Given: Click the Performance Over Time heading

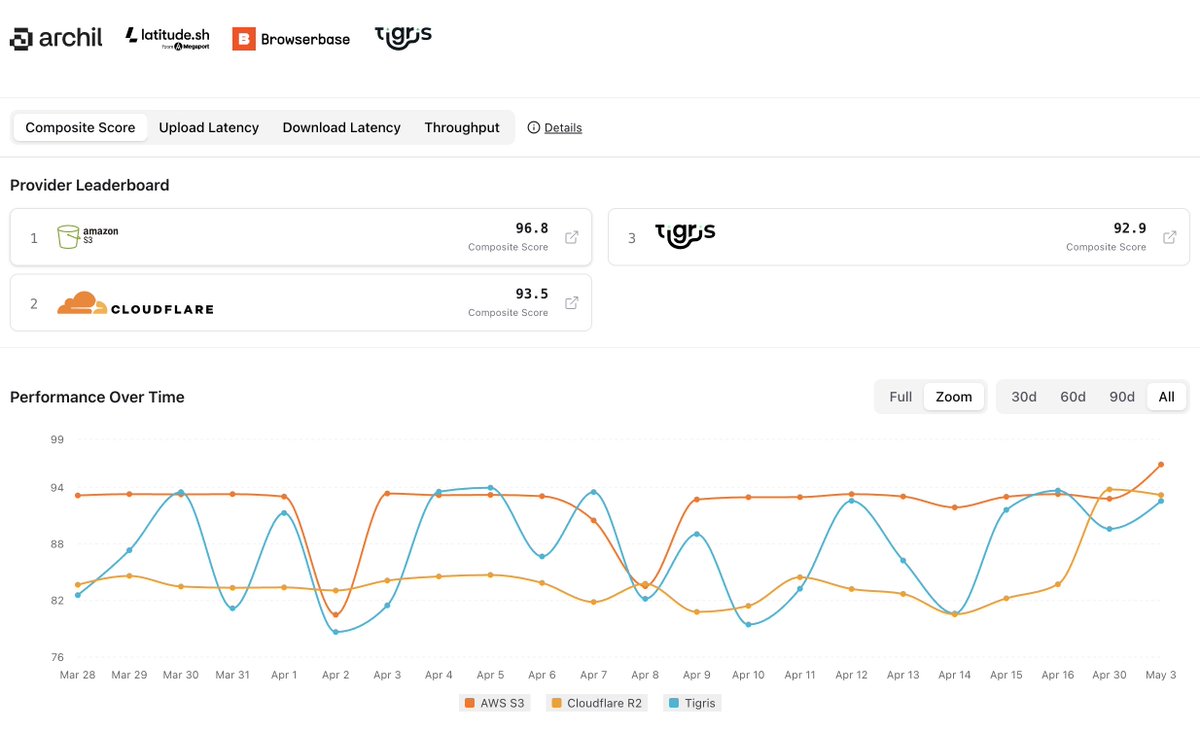Looking at the screenshot, I should click(97, 397).
